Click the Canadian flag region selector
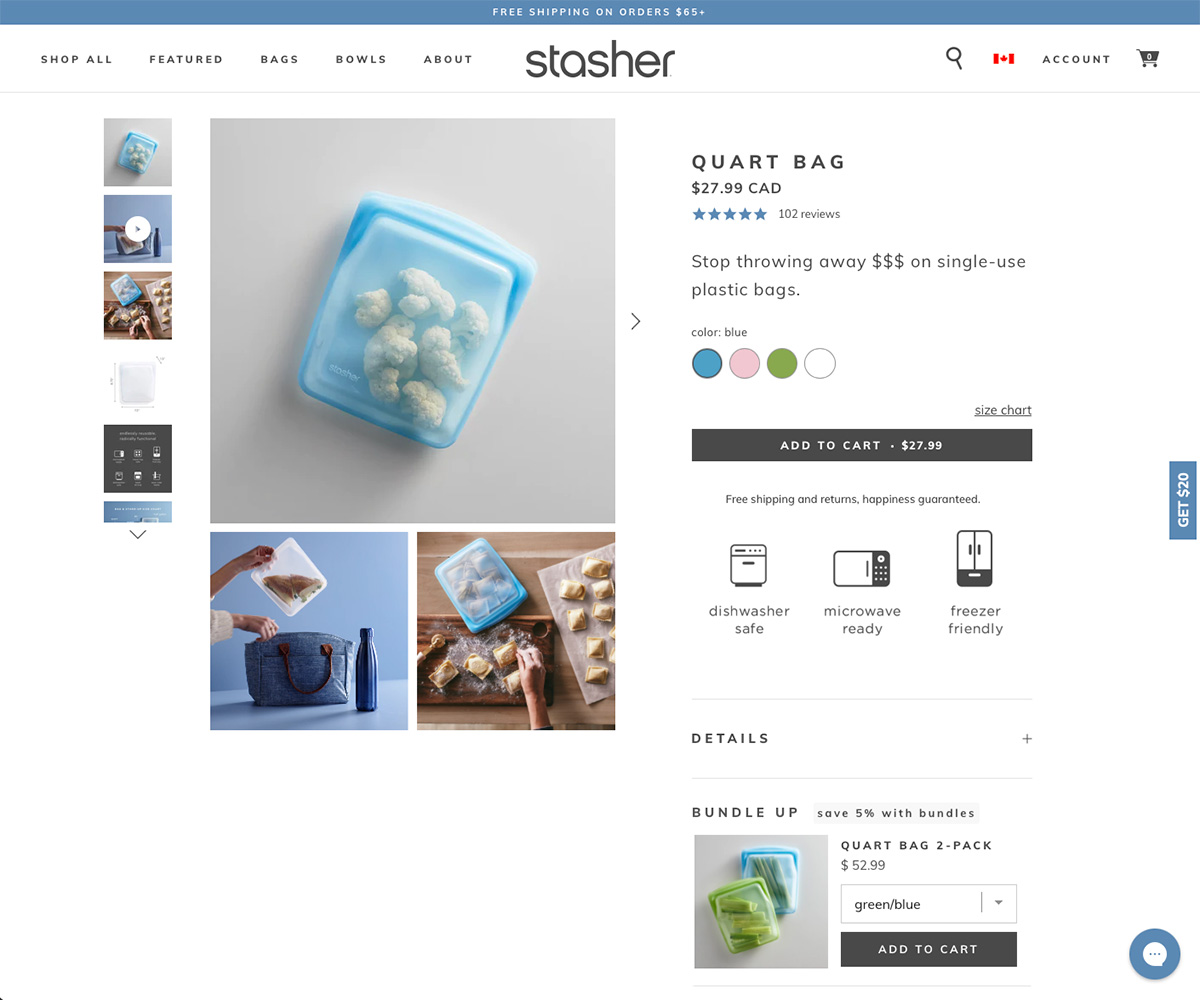 (1003, 59)
